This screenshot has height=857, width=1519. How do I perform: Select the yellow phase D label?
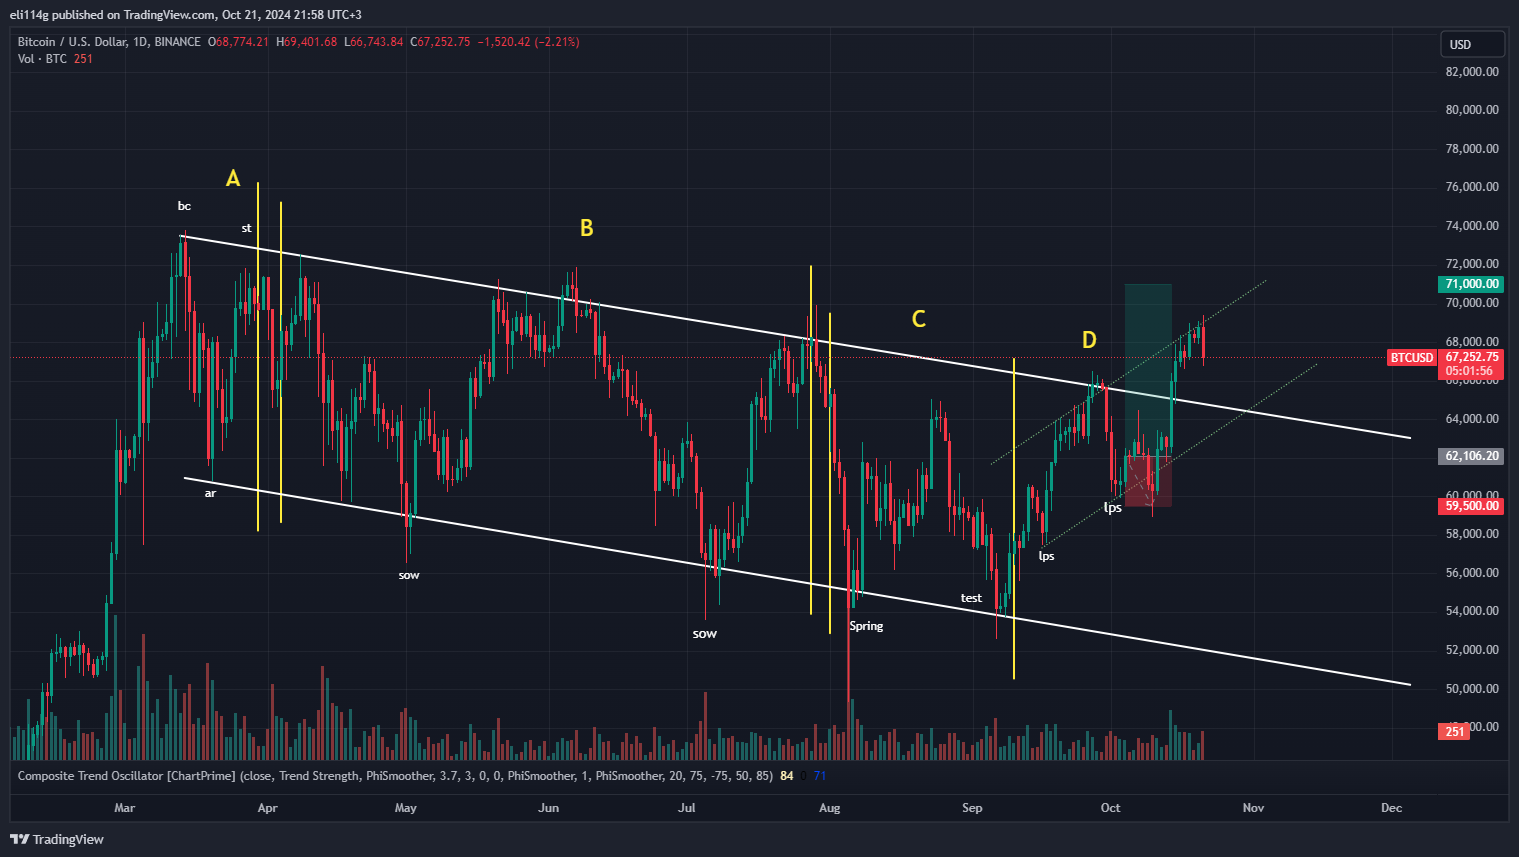point(1089,340)
